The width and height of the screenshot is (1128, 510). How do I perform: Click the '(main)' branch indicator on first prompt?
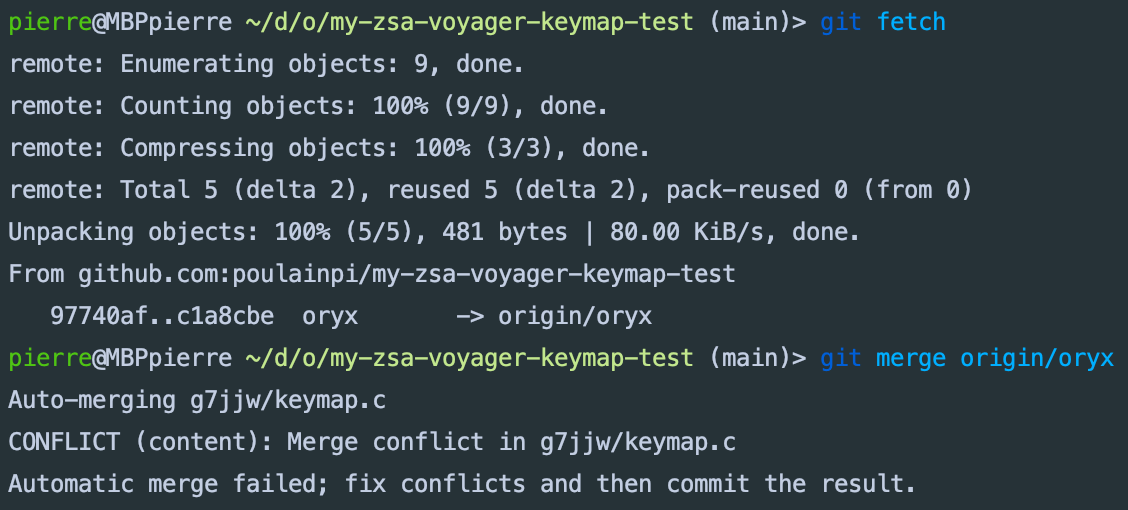pyautogui.click(x=750, y=22)
